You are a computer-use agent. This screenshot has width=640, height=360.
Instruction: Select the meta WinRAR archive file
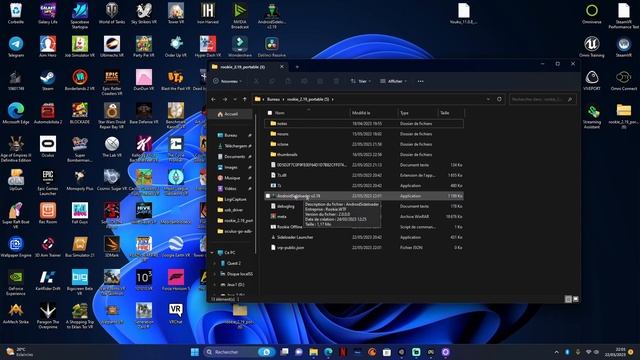click(364, 217)
